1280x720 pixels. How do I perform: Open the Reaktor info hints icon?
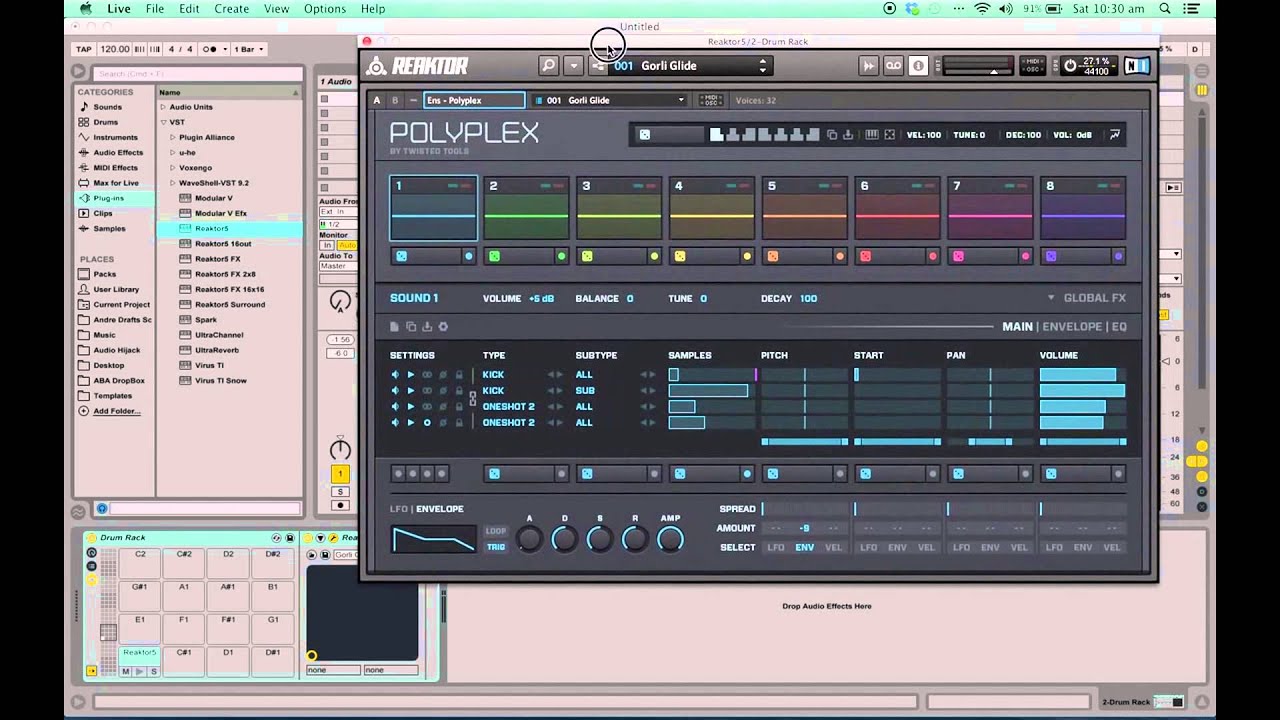click(x=919, y=66)
